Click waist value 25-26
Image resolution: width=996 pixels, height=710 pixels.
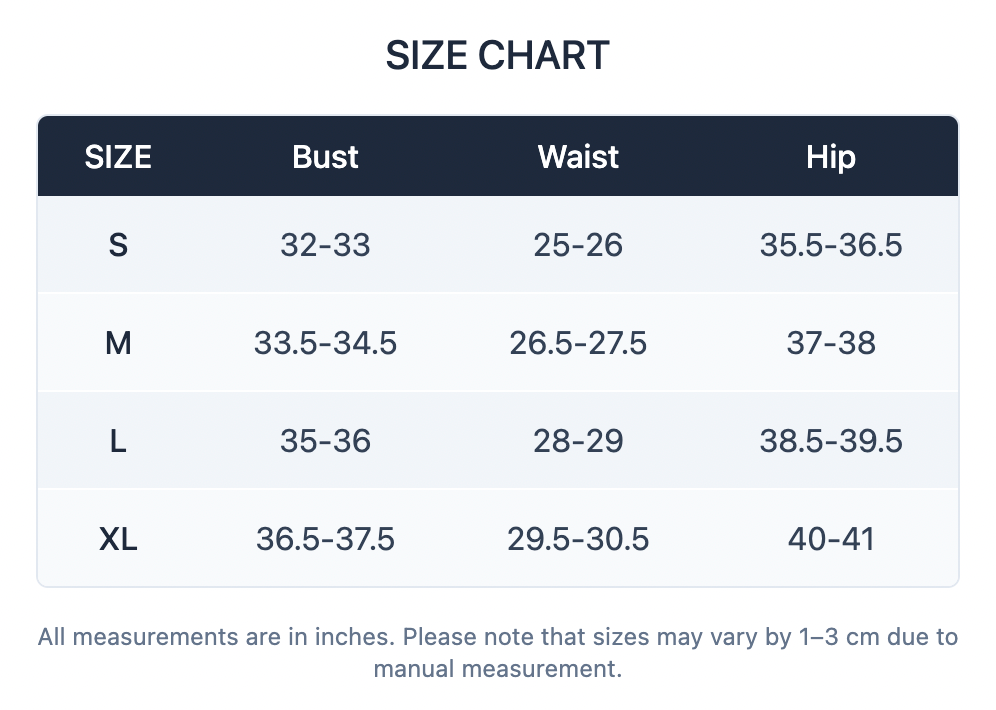point(578,245)
